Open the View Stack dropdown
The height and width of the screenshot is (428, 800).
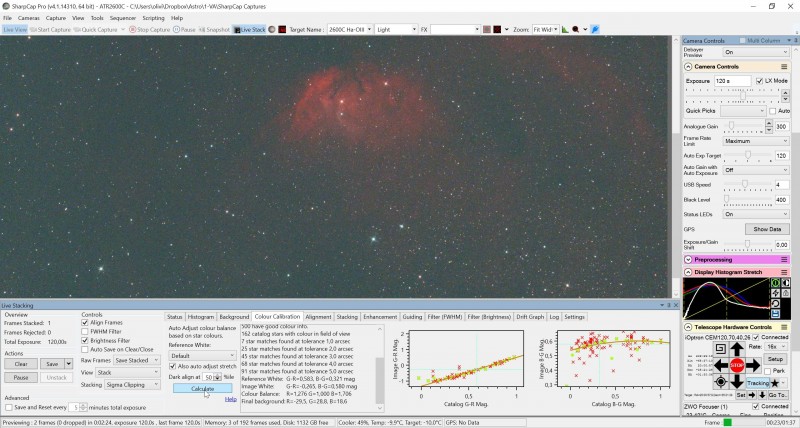pyautogui.click(x=128, y=372)
